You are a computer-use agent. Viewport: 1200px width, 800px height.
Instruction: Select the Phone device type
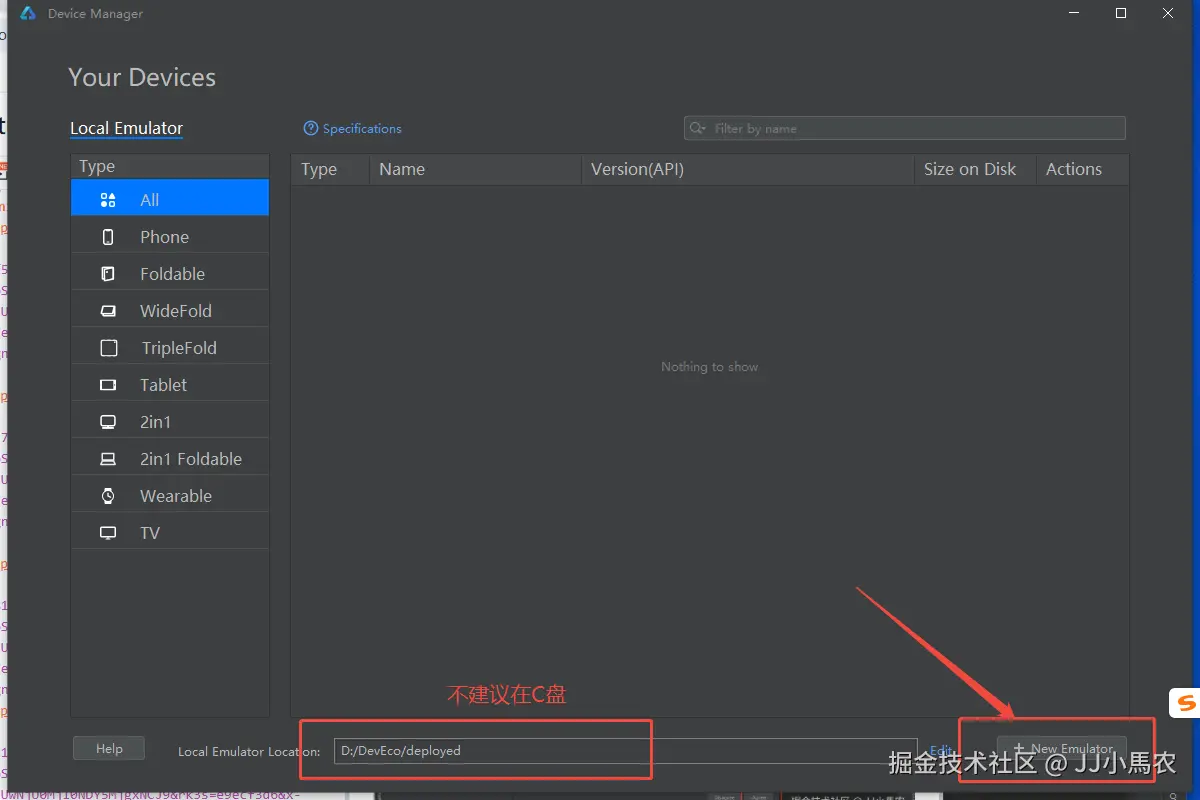(170, 237)
